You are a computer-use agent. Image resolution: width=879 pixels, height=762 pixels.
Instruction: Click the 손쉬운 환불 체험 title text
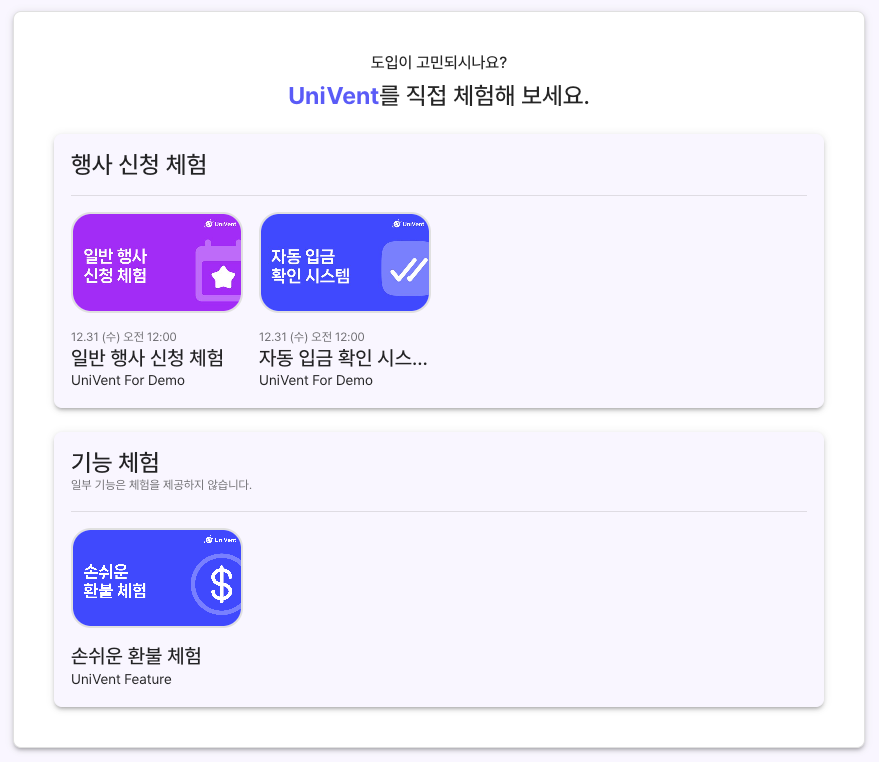[136, 656]
